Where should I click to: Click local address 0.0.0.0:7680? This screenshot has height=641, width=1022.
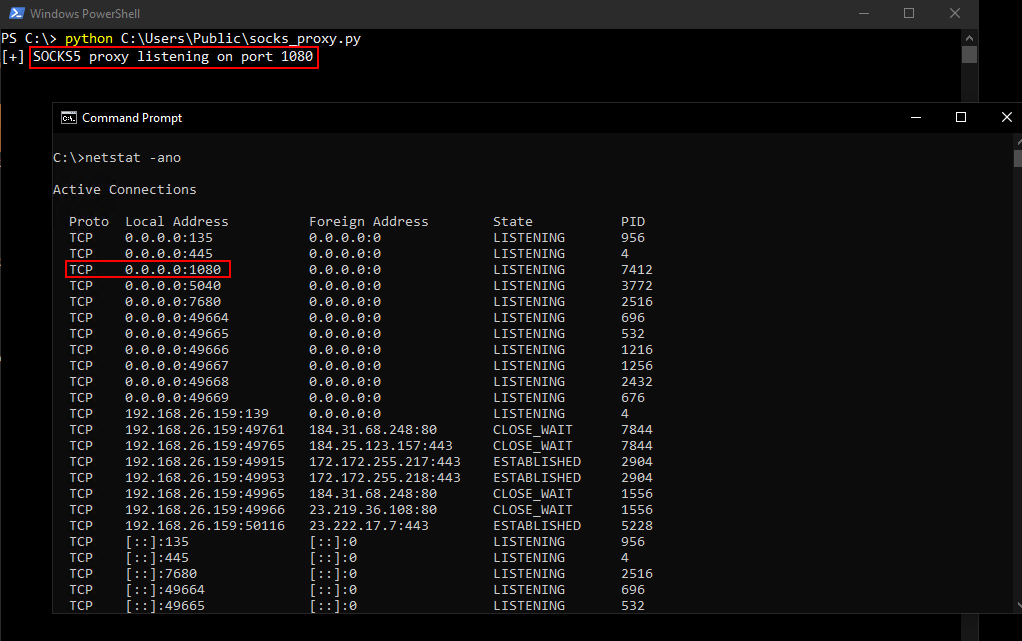click(173, 302)
